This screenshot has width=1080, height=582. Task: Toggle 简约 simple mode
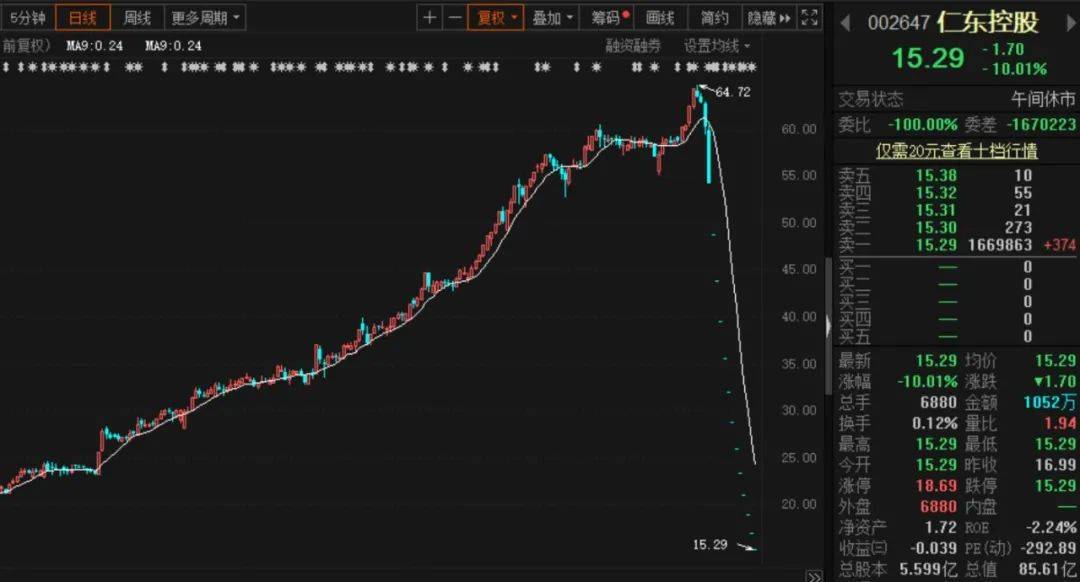[714, 17]
